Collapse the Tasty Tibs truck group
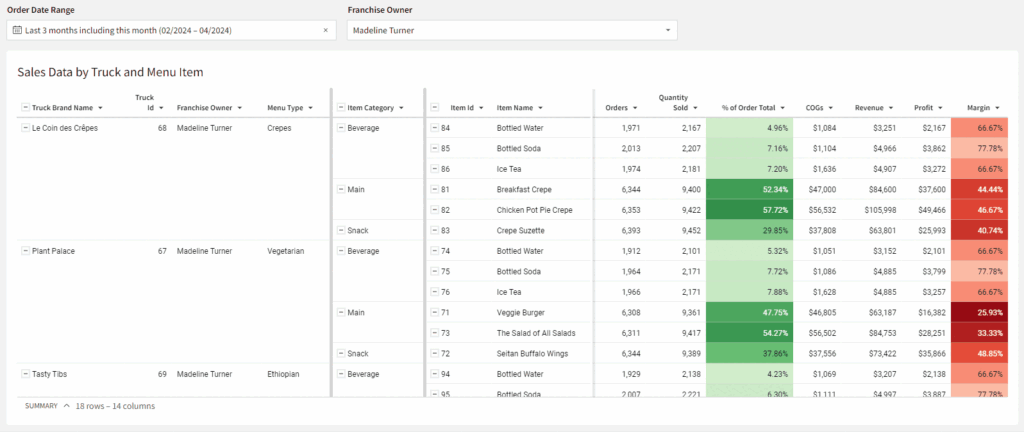 [25, 374]
